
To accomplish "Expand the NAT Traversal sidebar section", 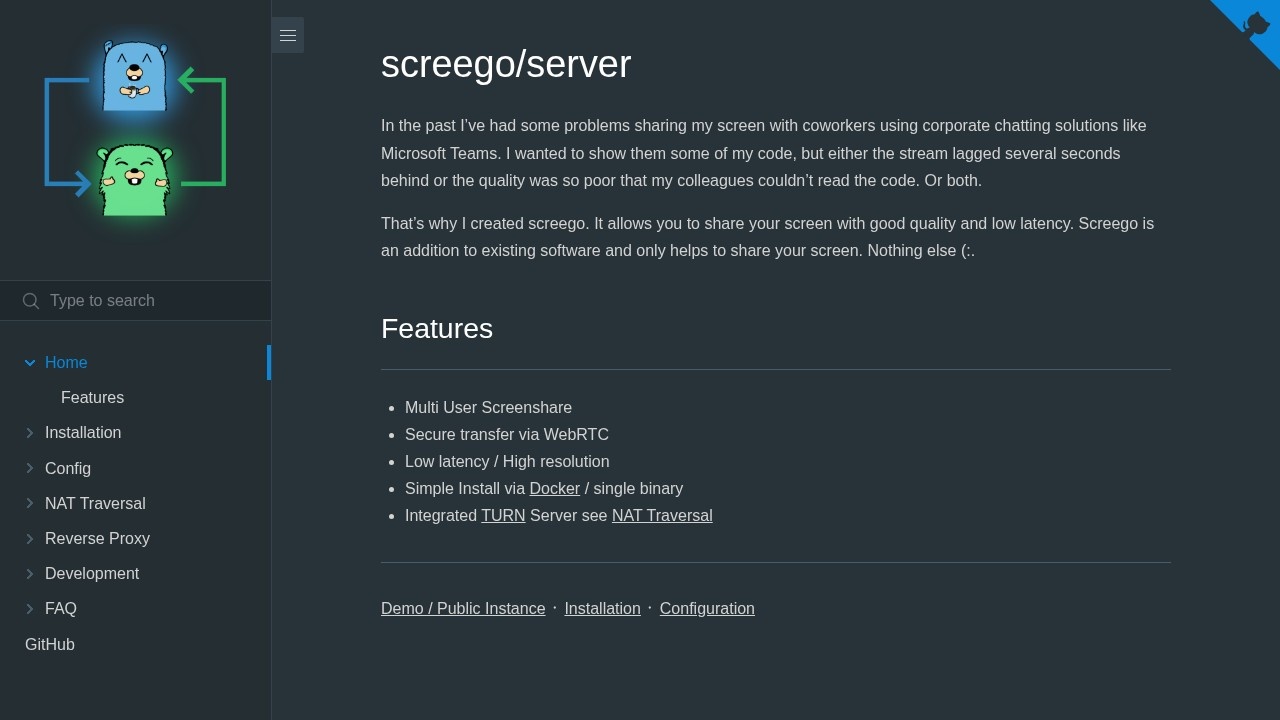I will 29,503.
